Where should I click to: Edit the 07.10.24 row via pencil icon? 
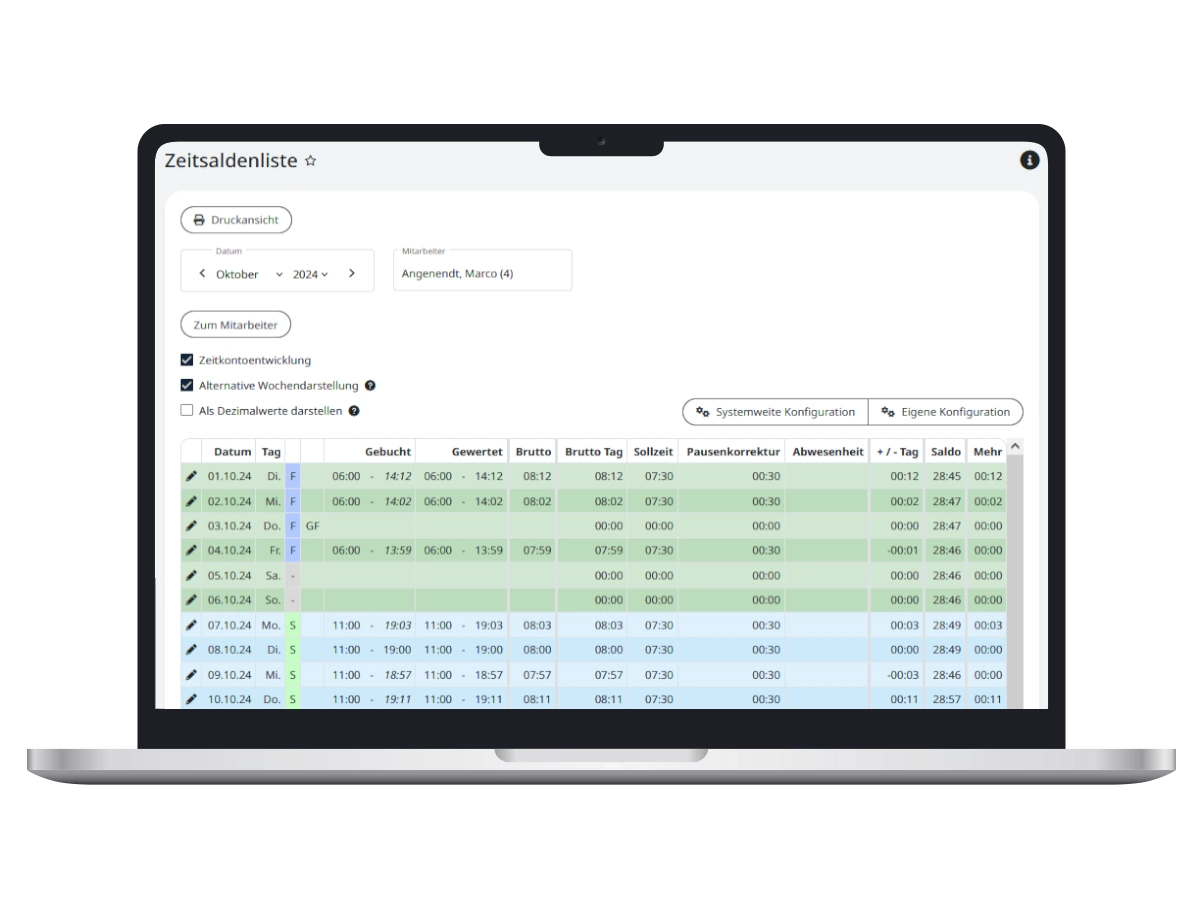(x=191, y=625)
